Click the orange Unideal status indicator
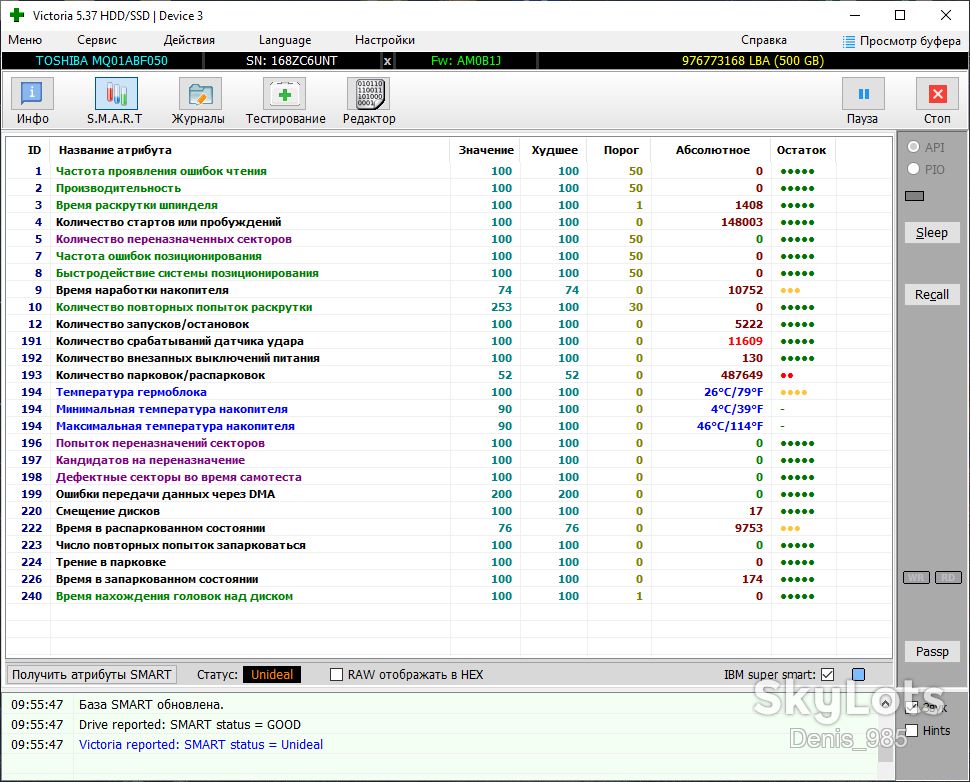 272,674
